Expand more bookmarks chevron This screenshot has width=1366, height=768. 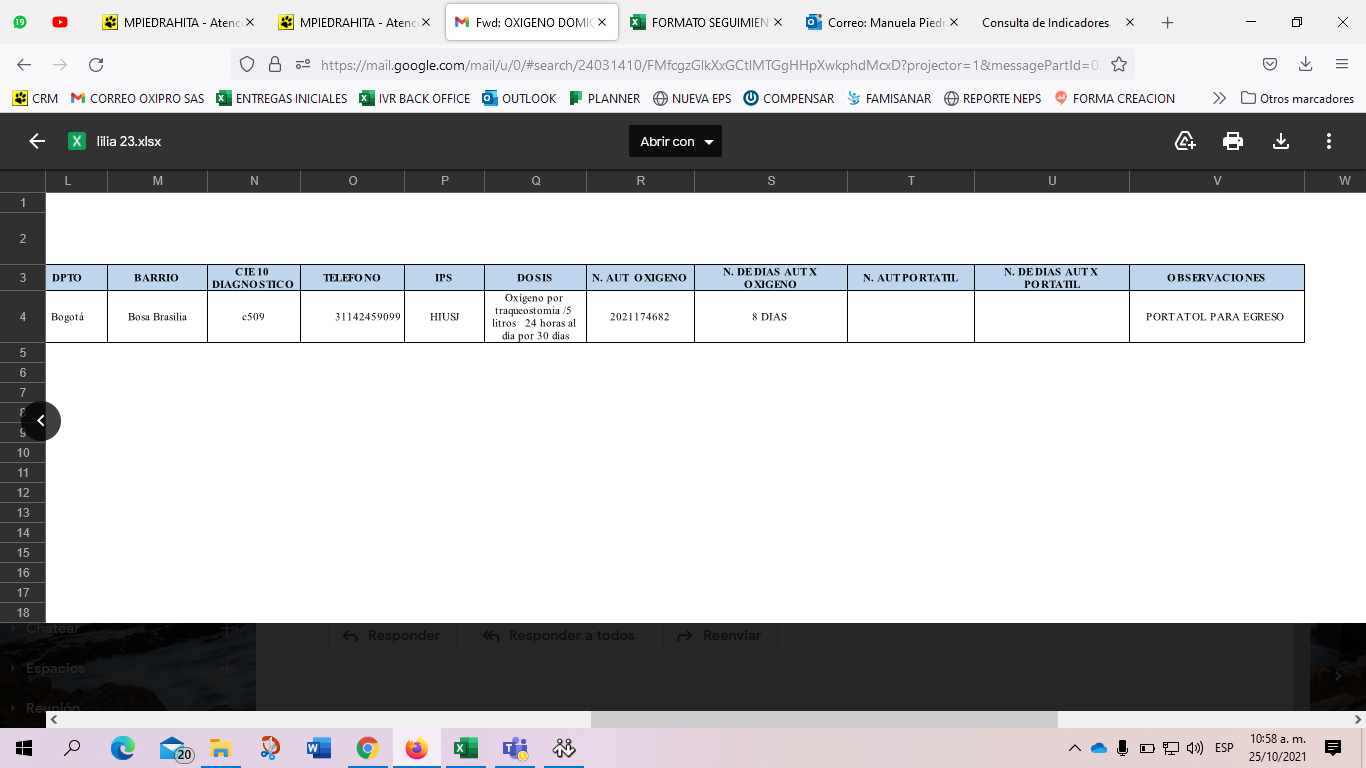pyautogui.click(x=1219, y=98)
